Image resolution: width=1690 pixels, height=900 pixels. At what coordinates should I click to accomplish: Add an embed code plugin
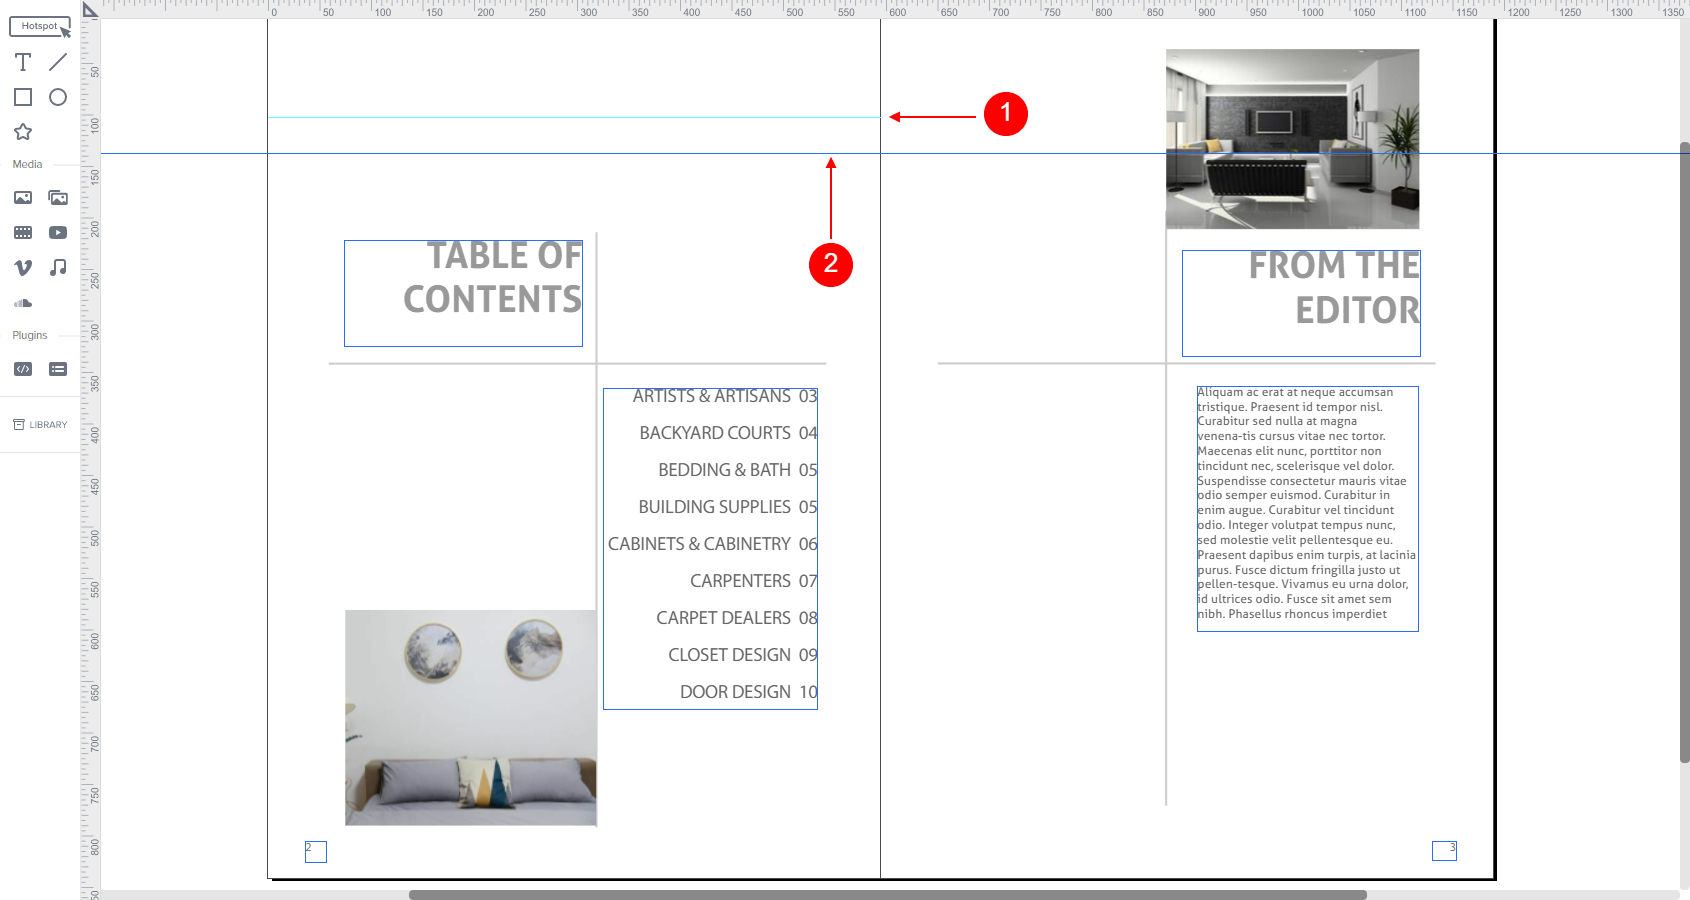(x=23, y=369)
